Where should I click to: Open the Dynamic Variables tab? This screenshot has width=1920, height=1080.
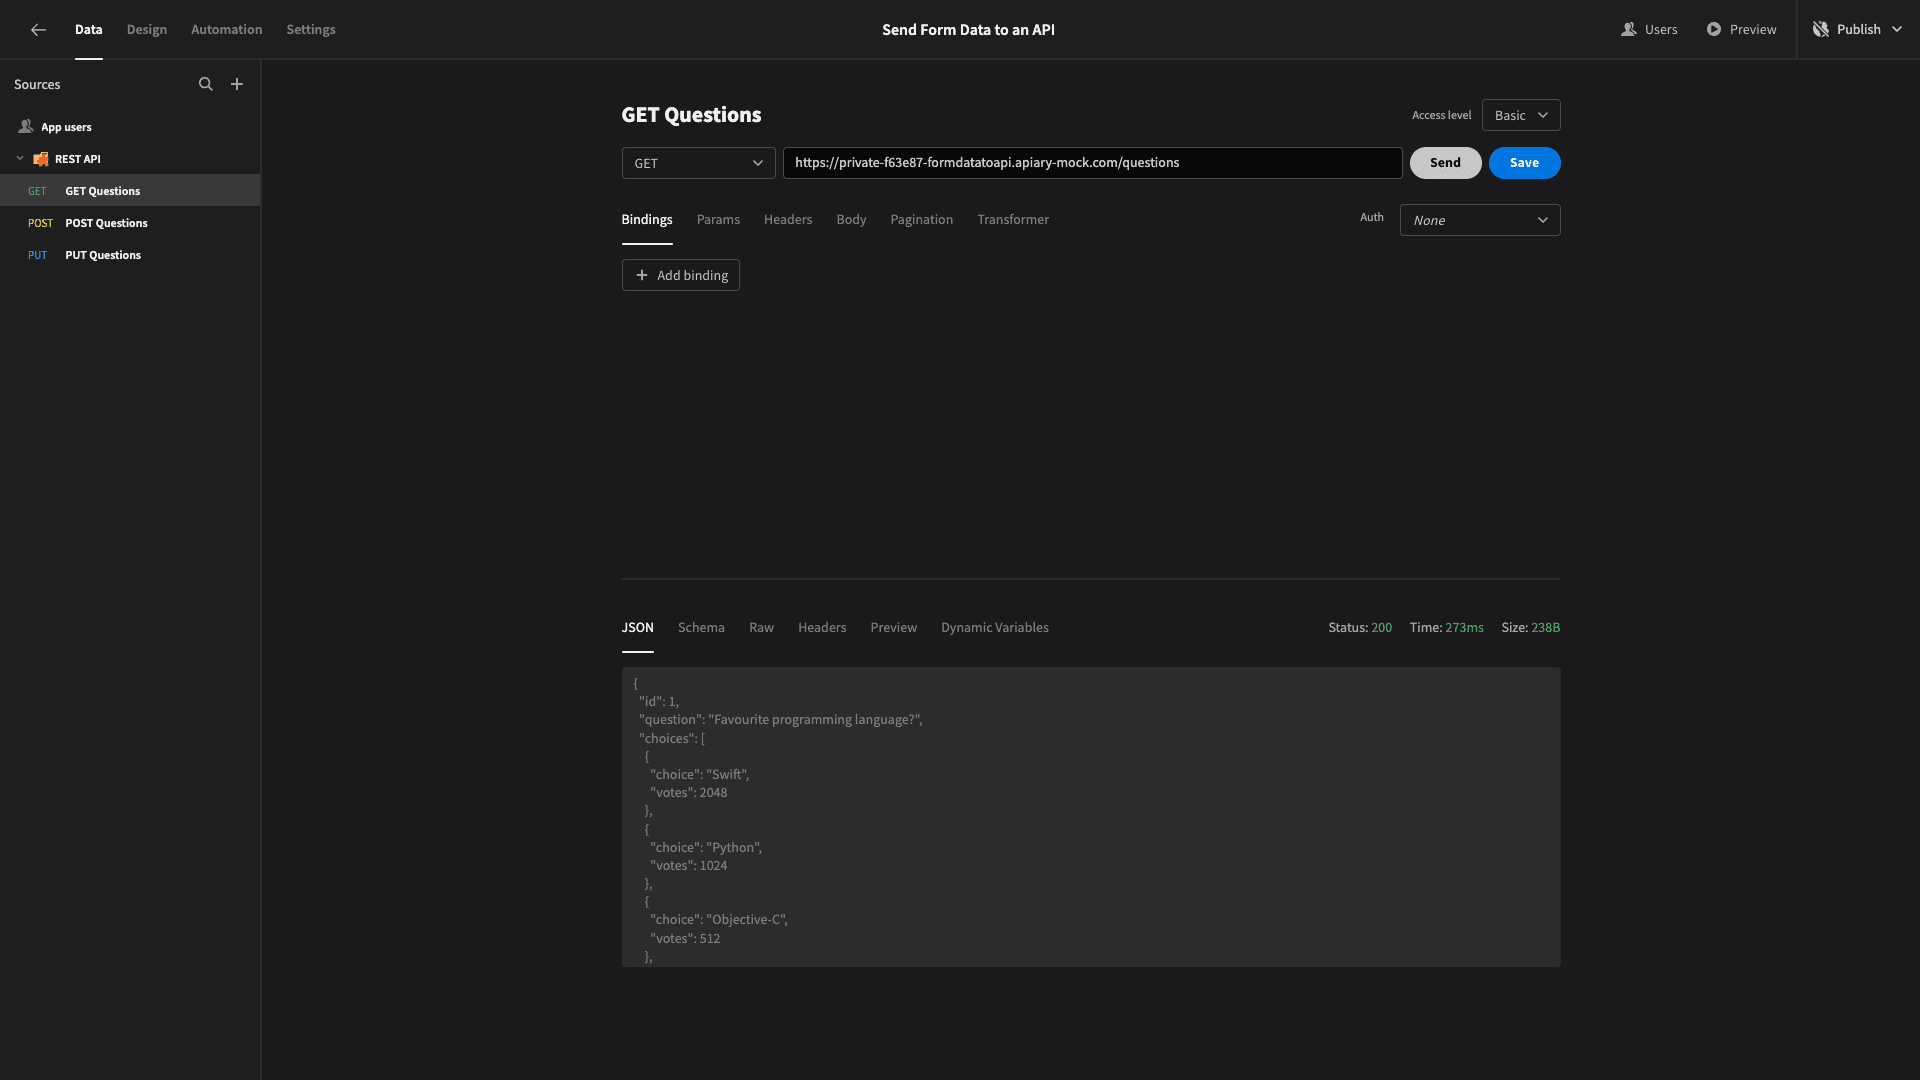point(995,628)
